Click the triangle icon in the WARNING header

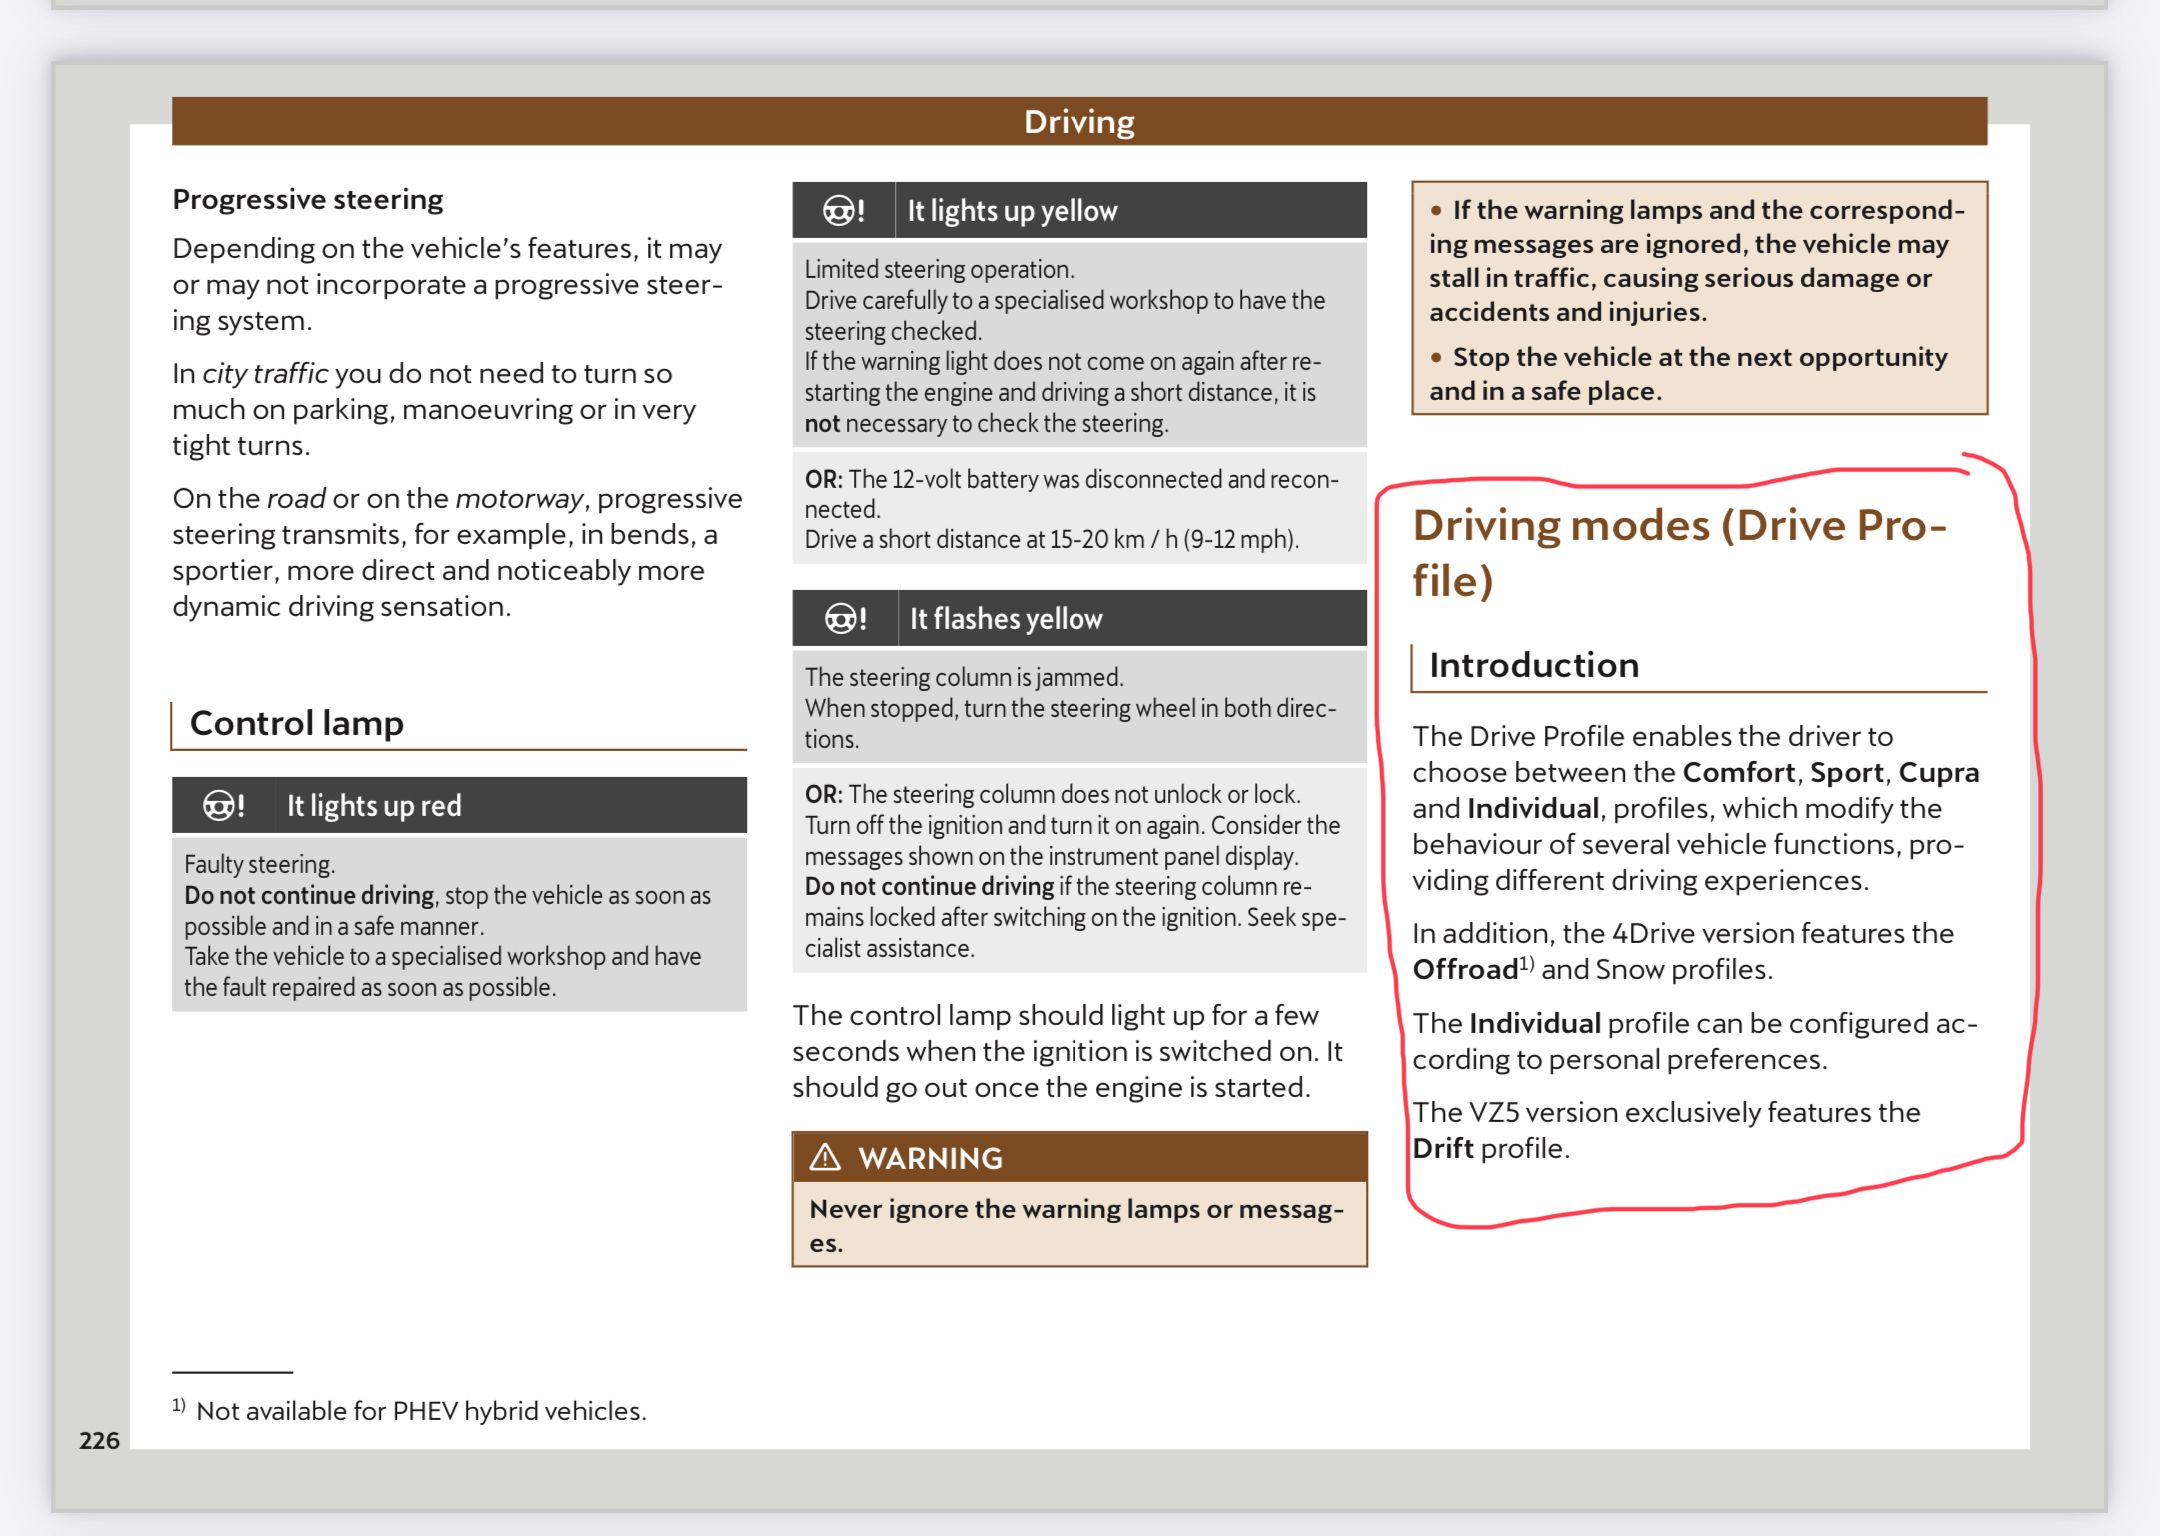coord(825,1158)
